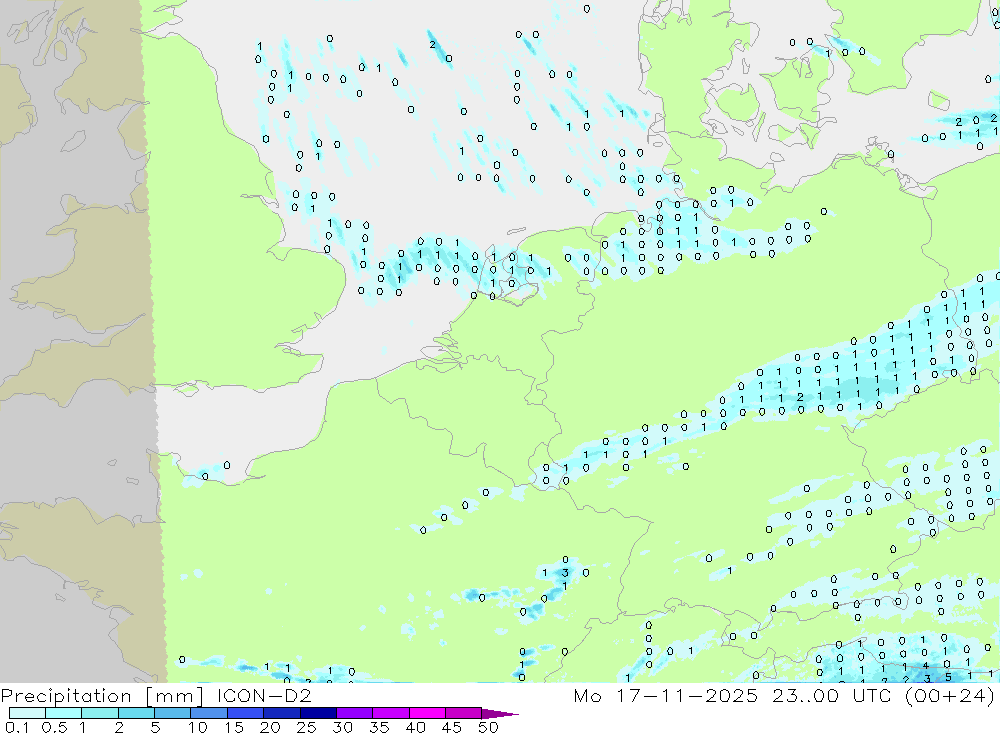Click the "15" legend scale label

pos(234,727)
